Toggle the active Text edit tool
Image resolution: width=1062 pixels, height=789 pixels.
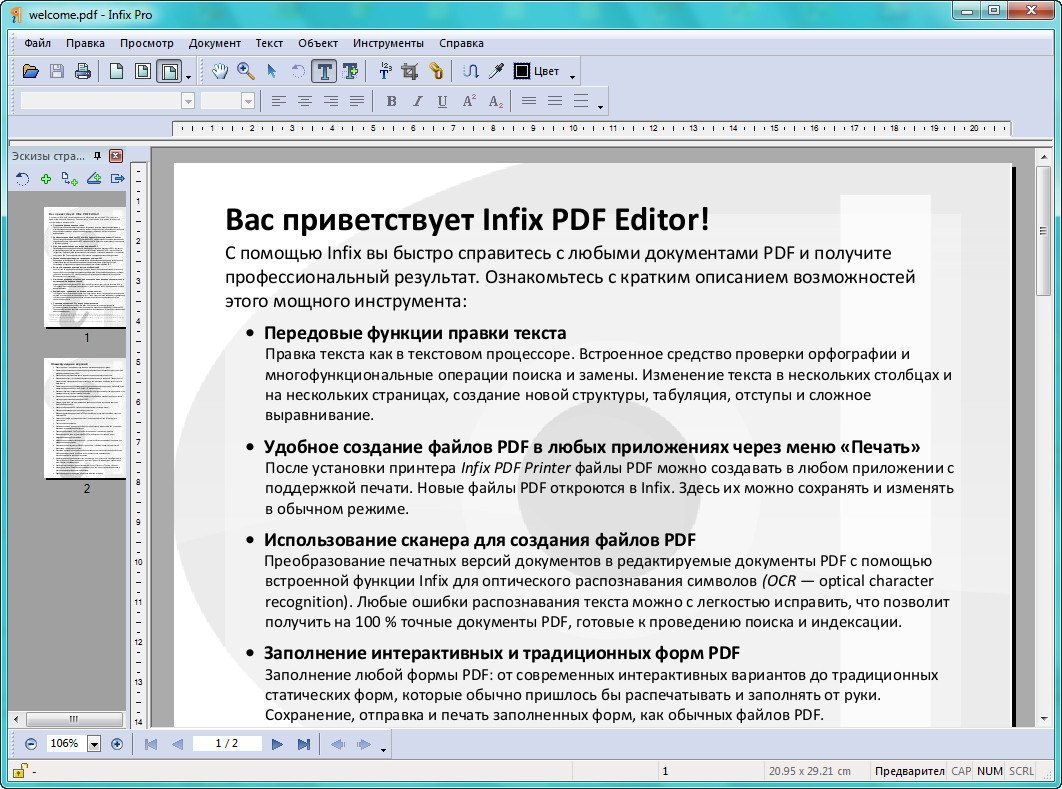click(x=324, y=71)
